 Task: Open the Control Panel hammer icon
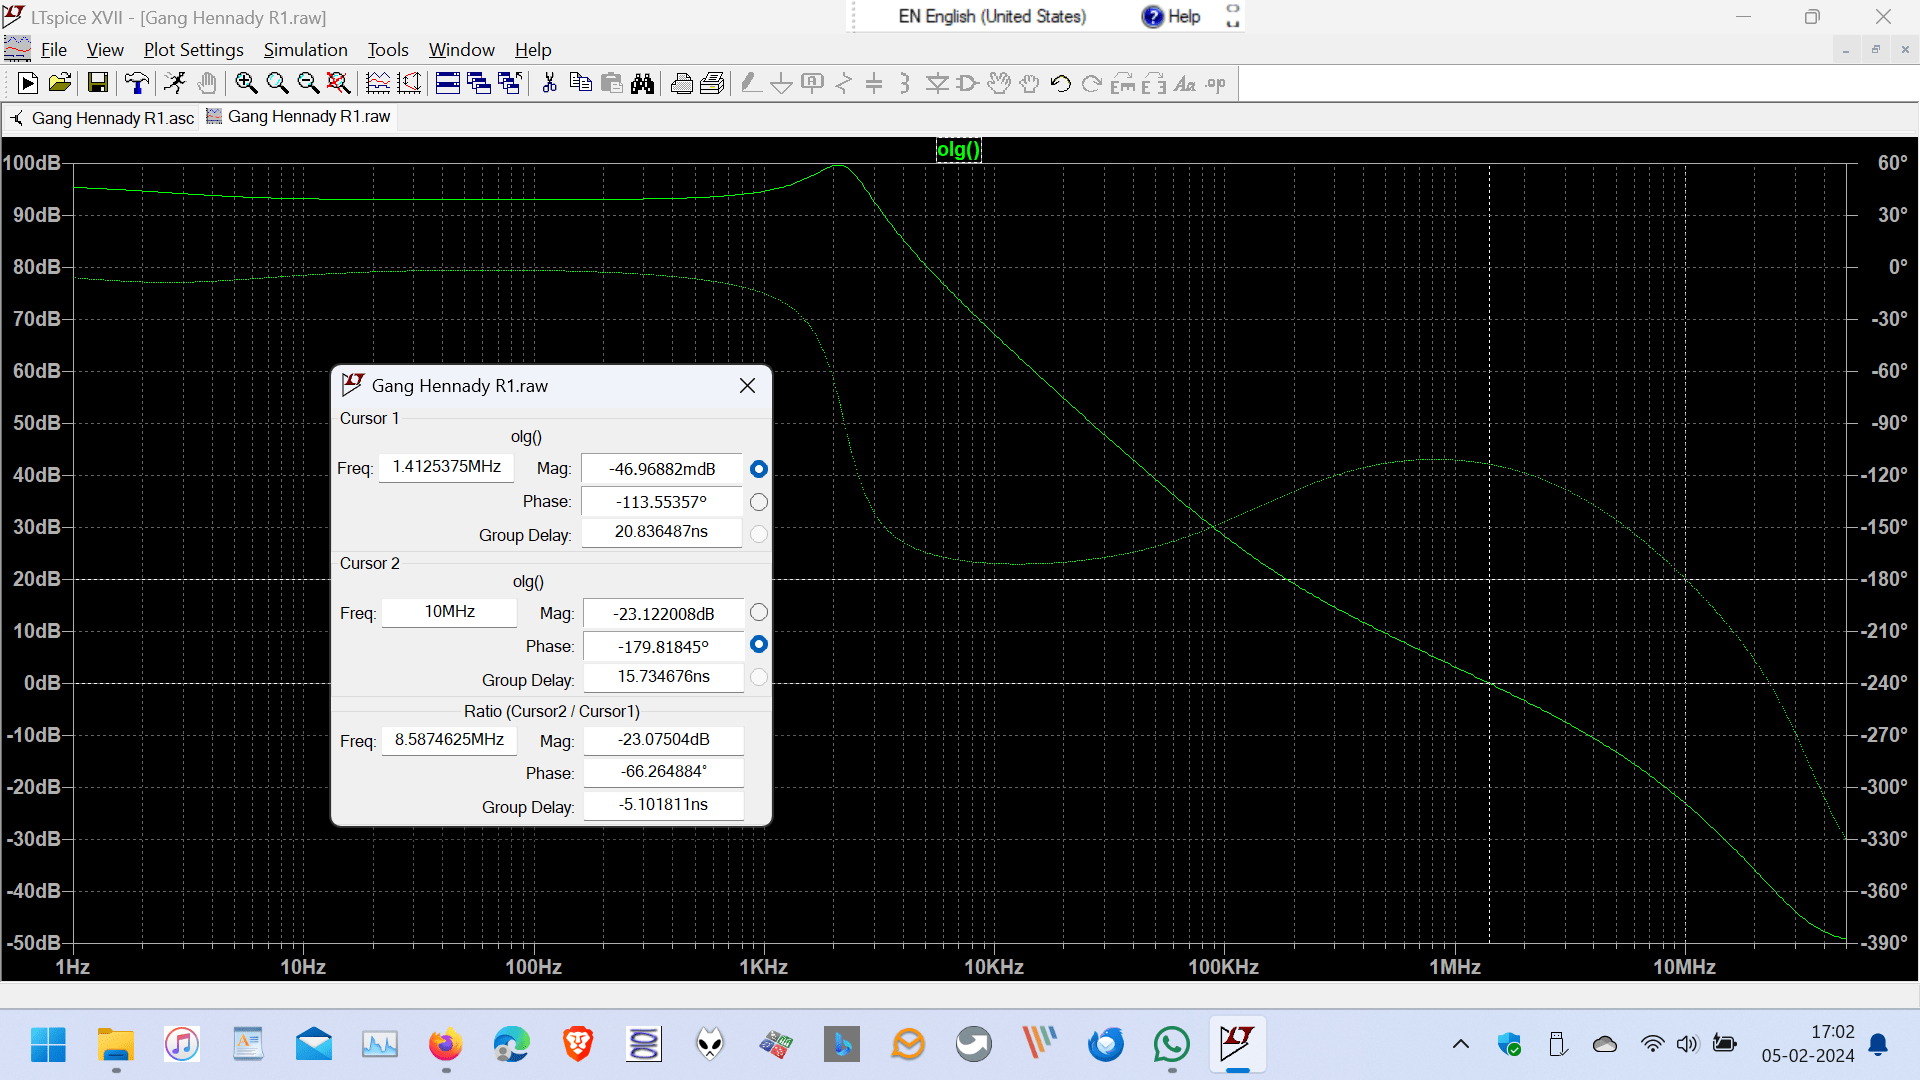tap(137, 84)
